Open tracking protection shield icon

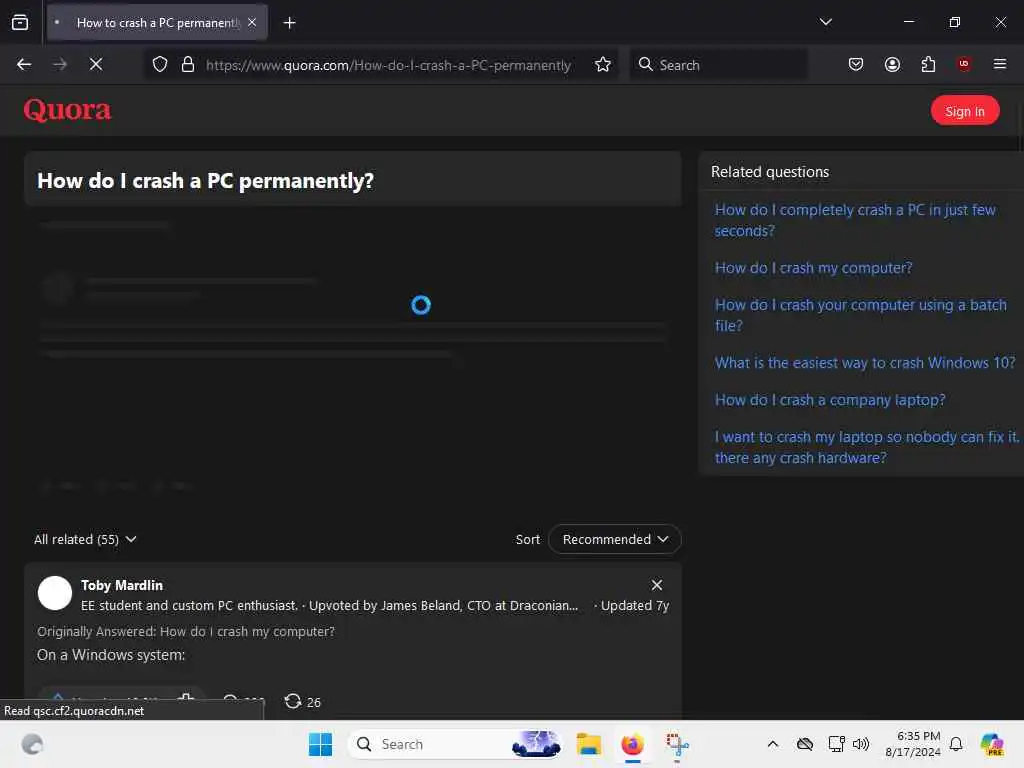point(160,64)
